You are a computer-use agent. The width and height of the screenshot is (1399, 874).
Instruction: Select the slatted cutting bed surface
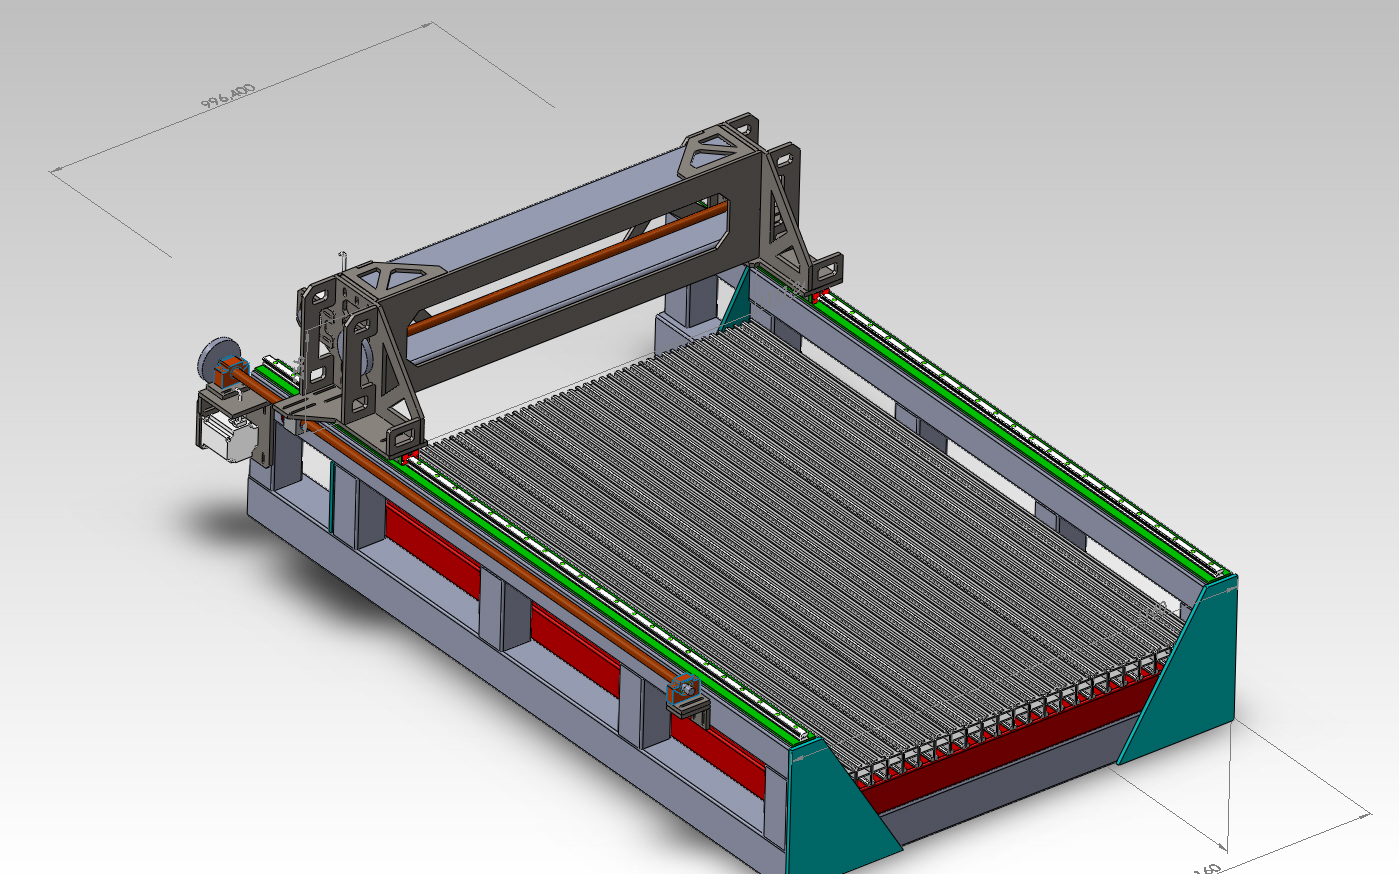click(x=800, y=530)
